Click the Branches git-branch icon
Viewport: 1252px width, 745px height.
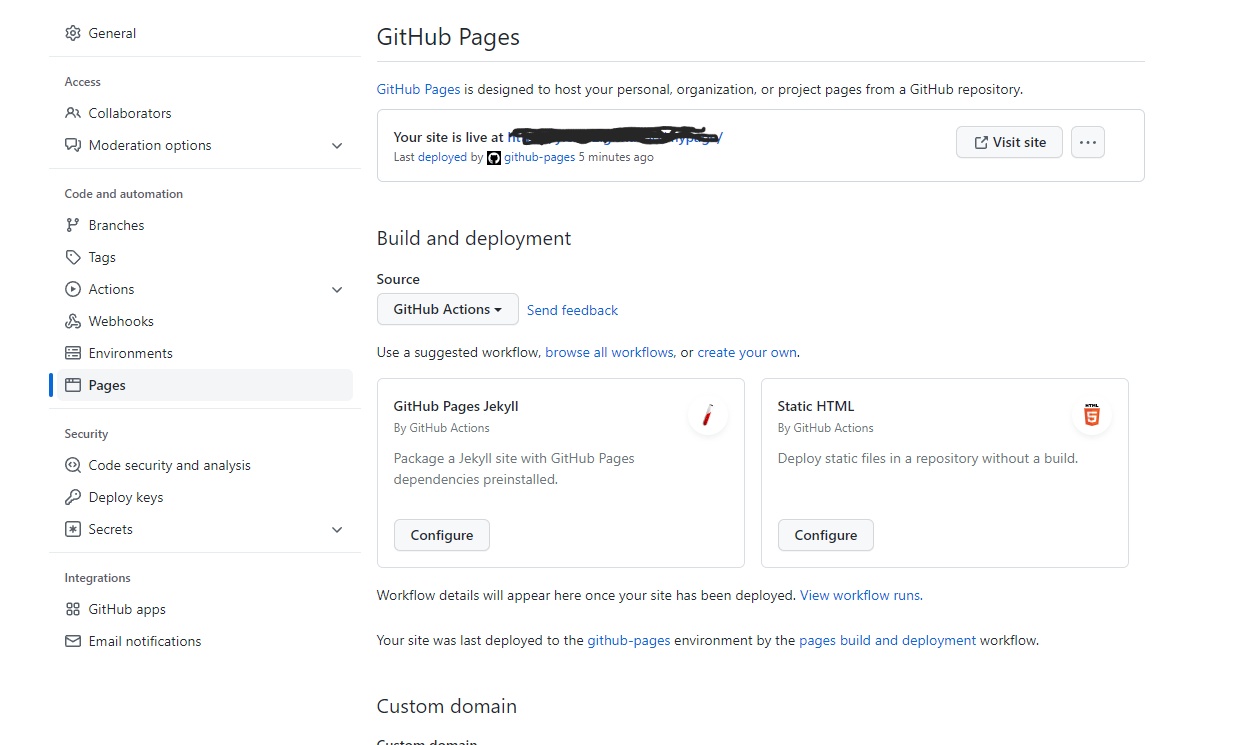click(73, 225)
